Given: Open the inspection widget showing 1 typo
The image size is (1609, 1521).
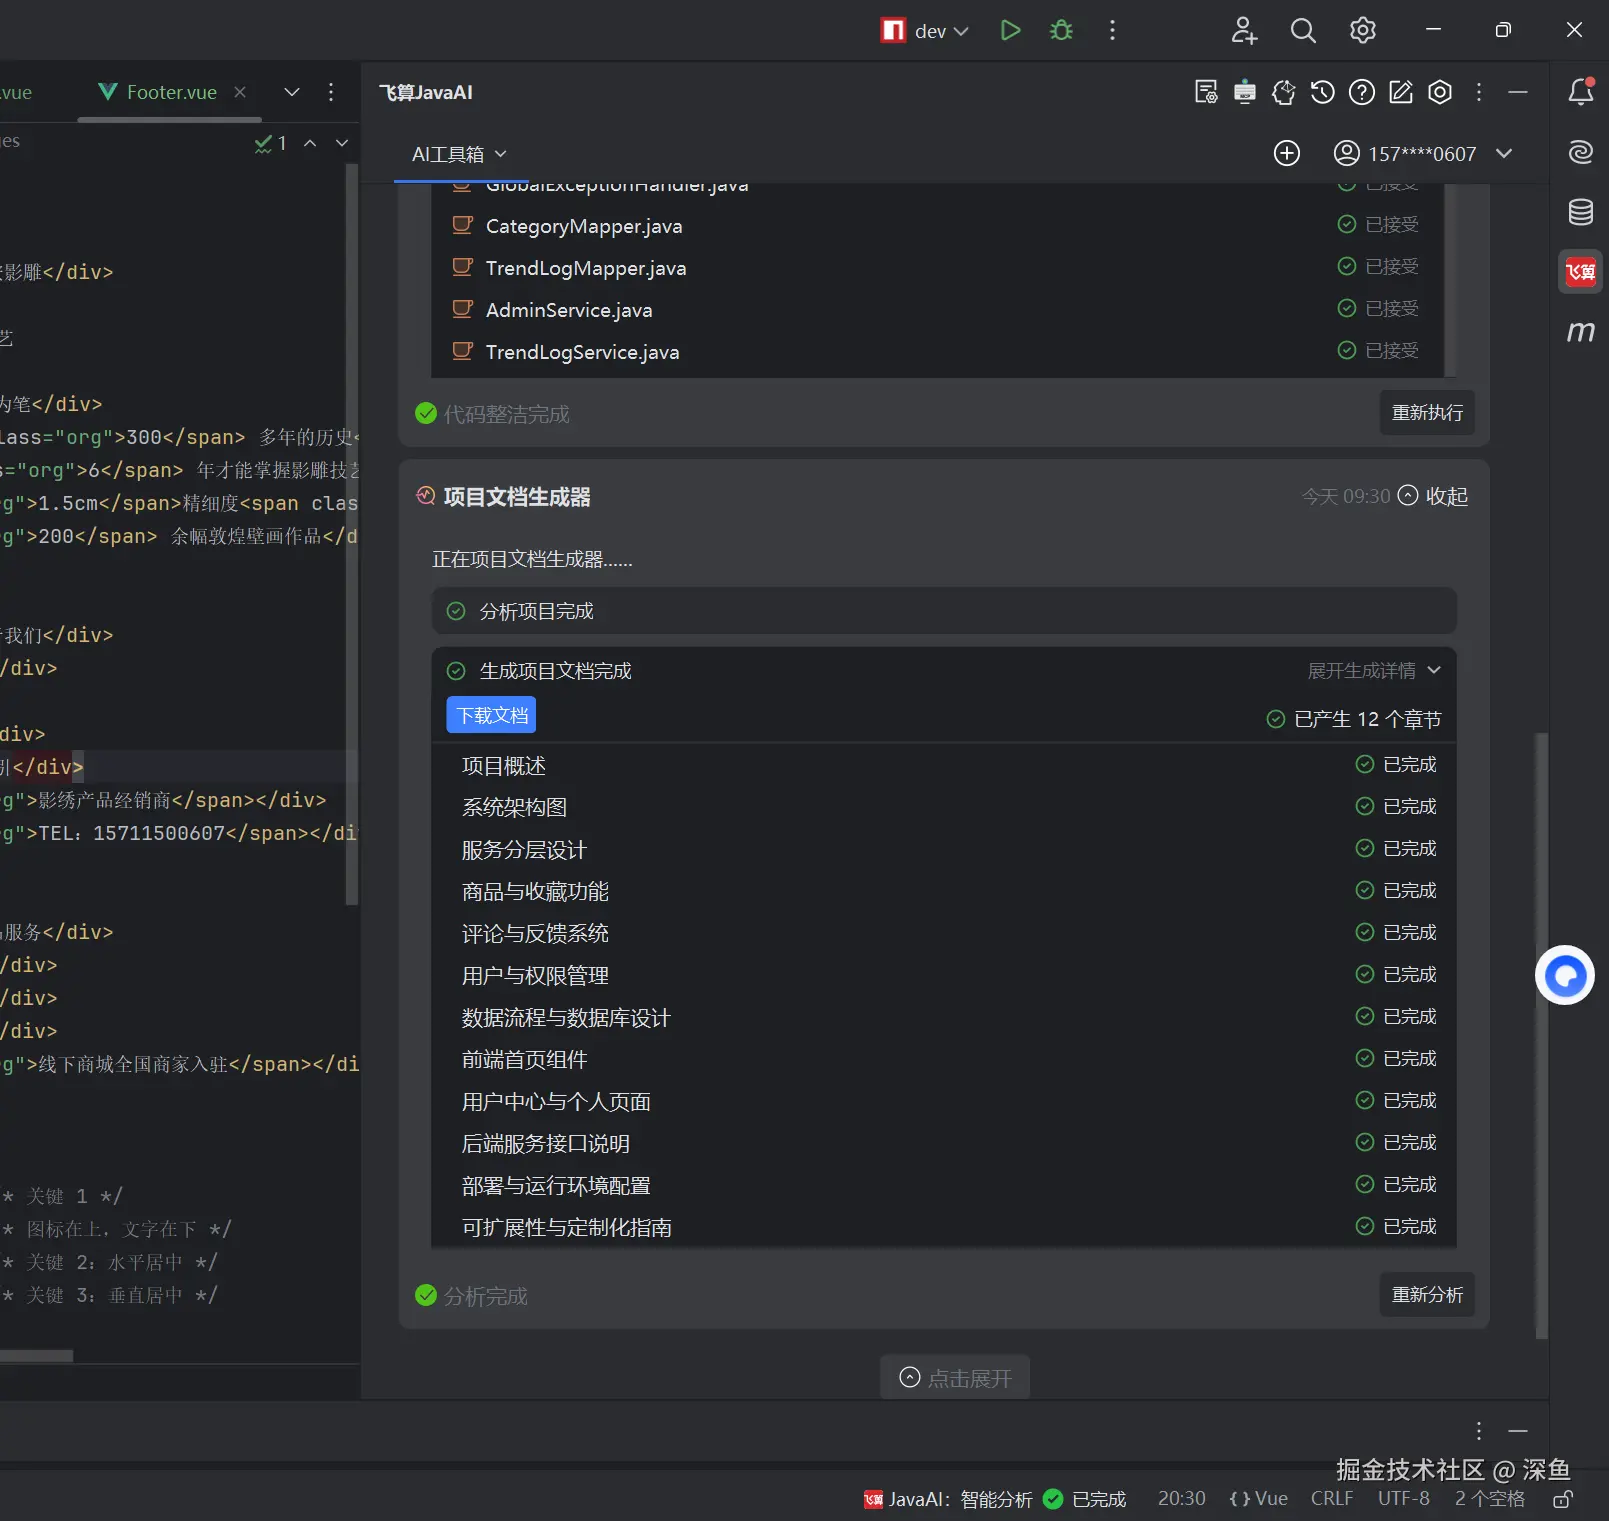Looking at the screenshot, I should tap(270, 143).
